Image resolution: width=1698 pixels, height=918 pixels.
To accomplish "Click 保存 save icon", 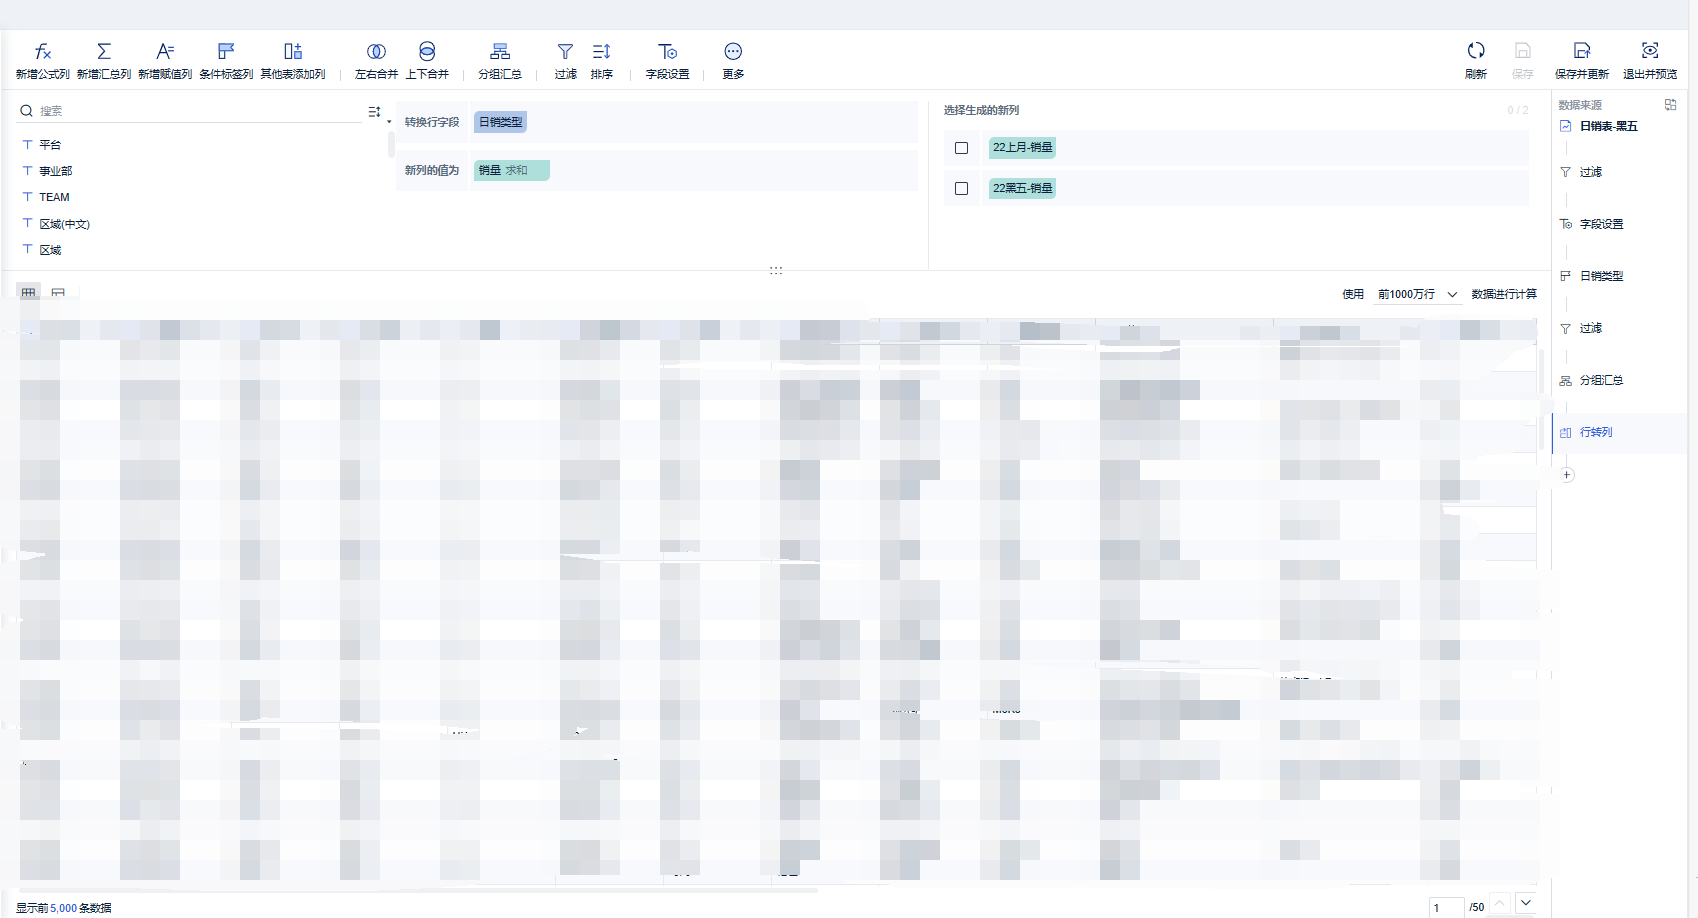I will [x=1523, y=50].
